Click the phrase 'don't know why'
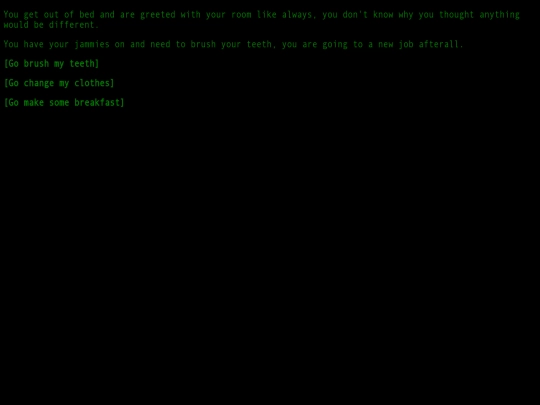Viewport: 540px width, 405px height. click(x=378, y=15)
